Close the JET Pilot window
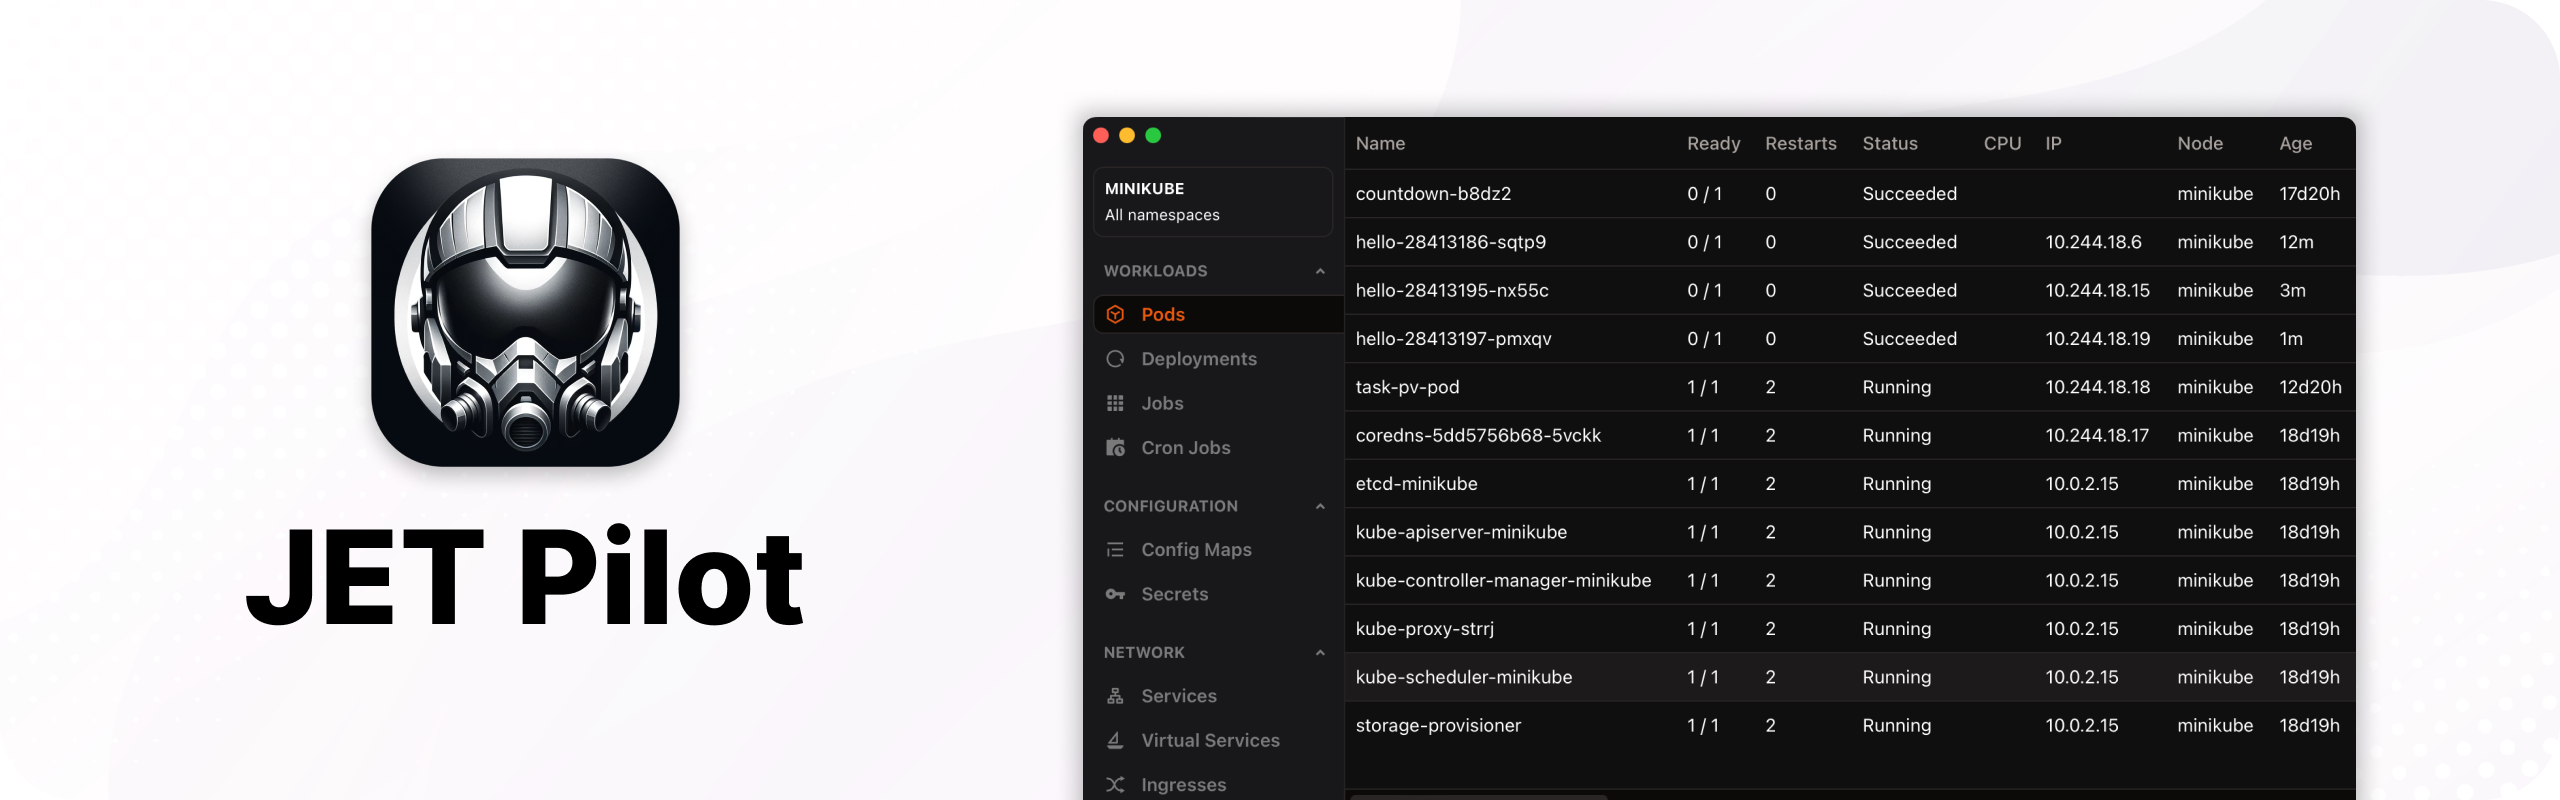The width and height of the screenshot is (2560, 800). point(1101,135)
